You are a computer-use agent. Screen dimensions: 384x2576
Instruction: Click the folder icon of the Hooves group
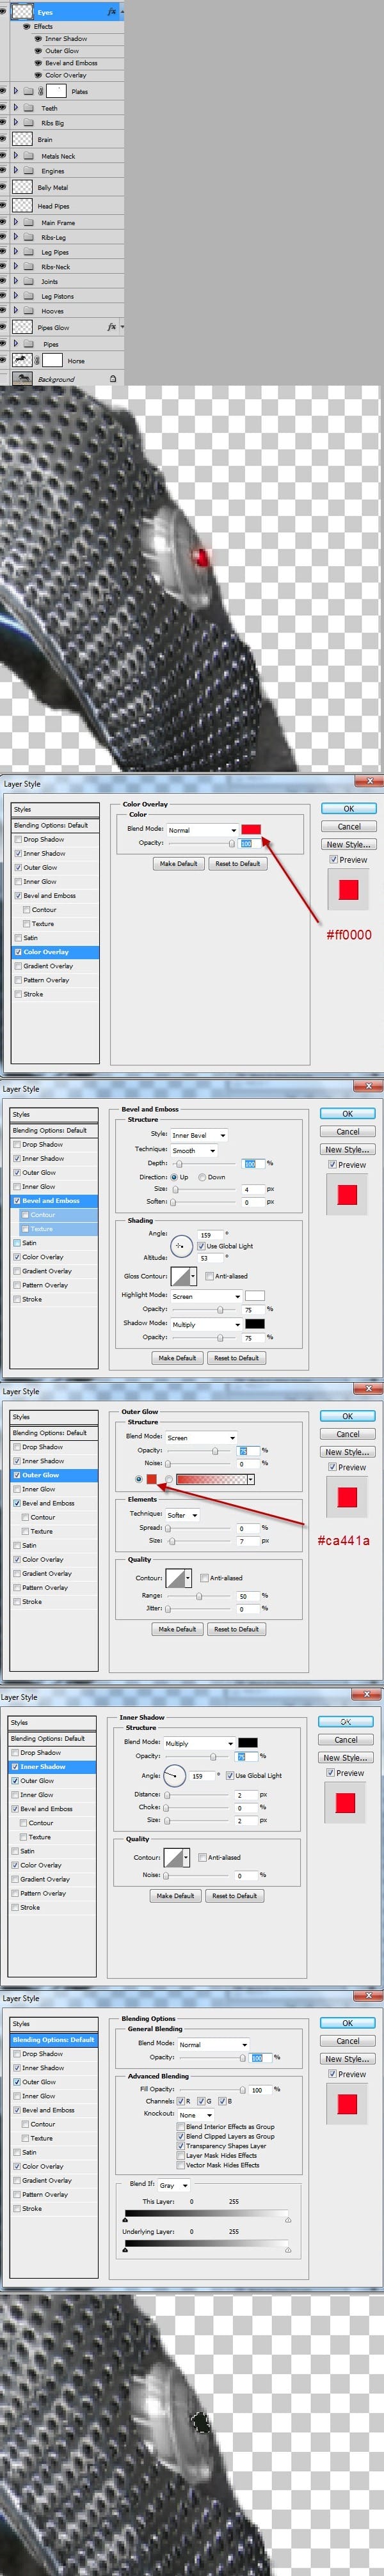(x=28, y=311)
